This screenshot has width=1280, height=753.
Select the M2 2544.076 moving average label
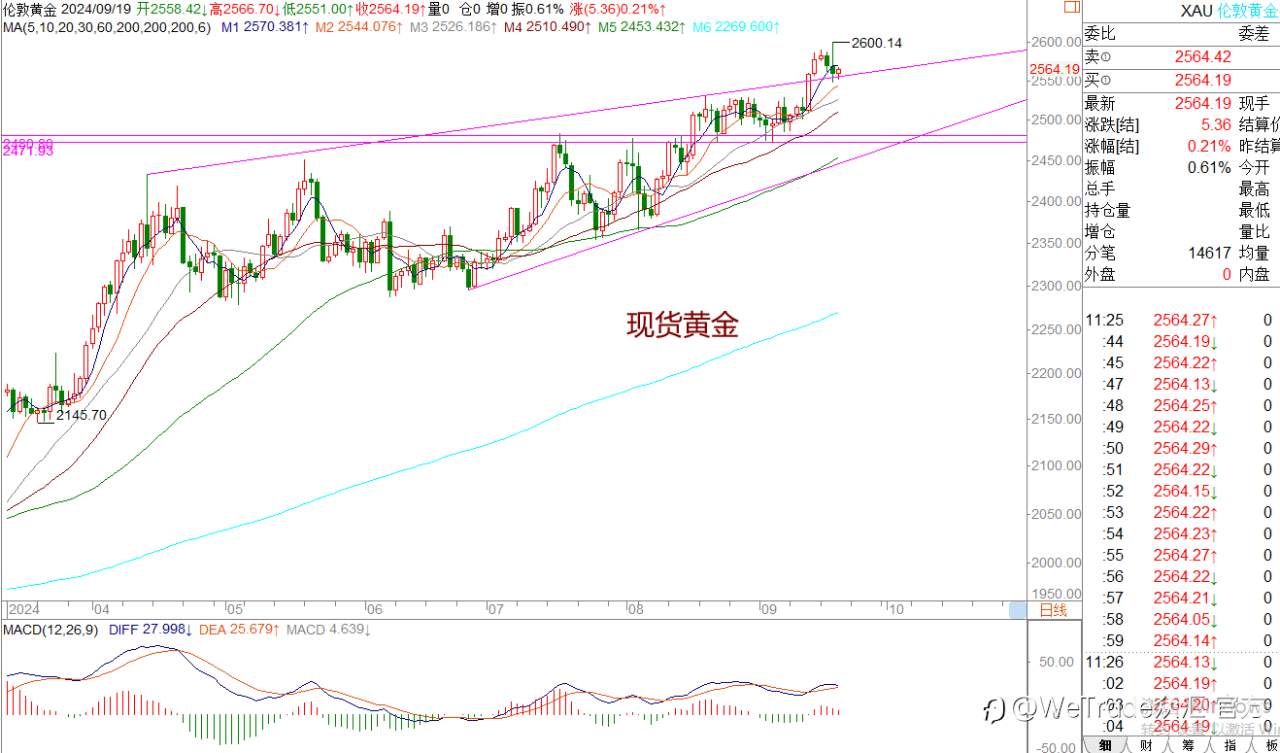coord(358,26)
